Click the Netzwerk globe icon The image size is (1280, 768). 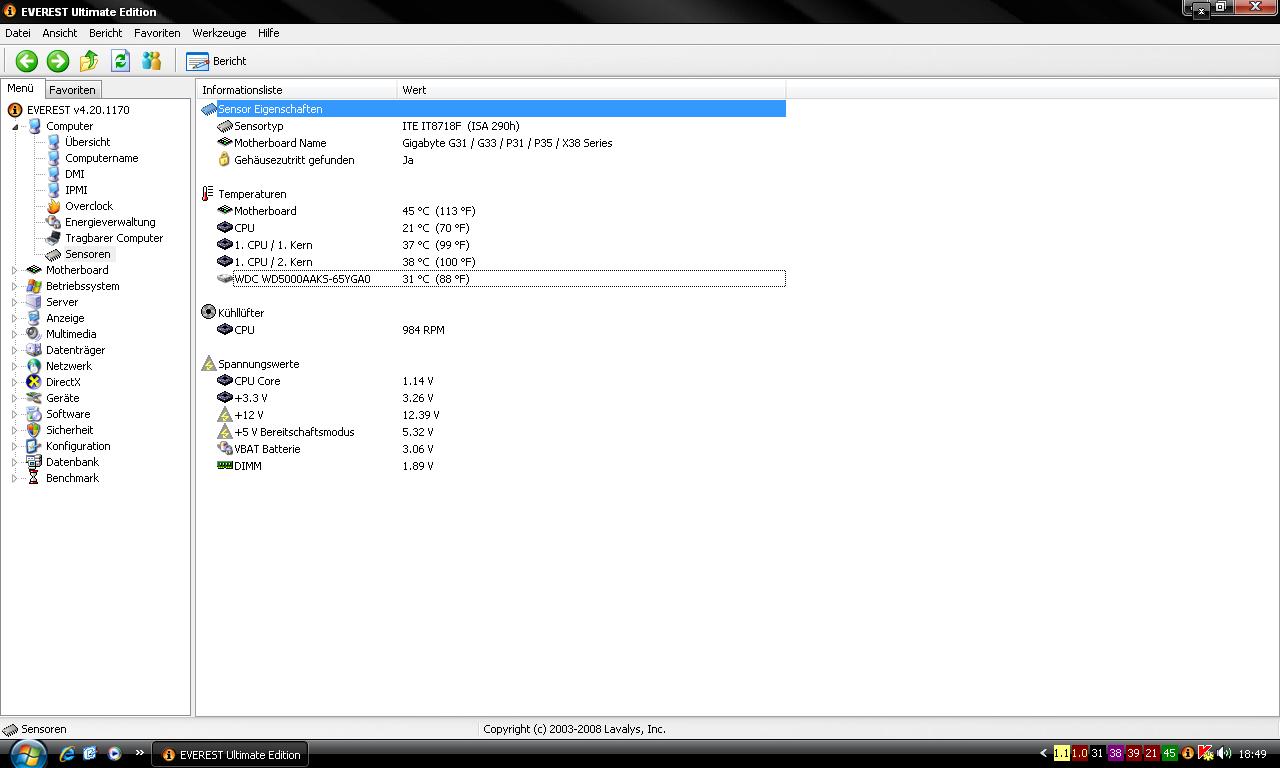[x=34, y=366]
